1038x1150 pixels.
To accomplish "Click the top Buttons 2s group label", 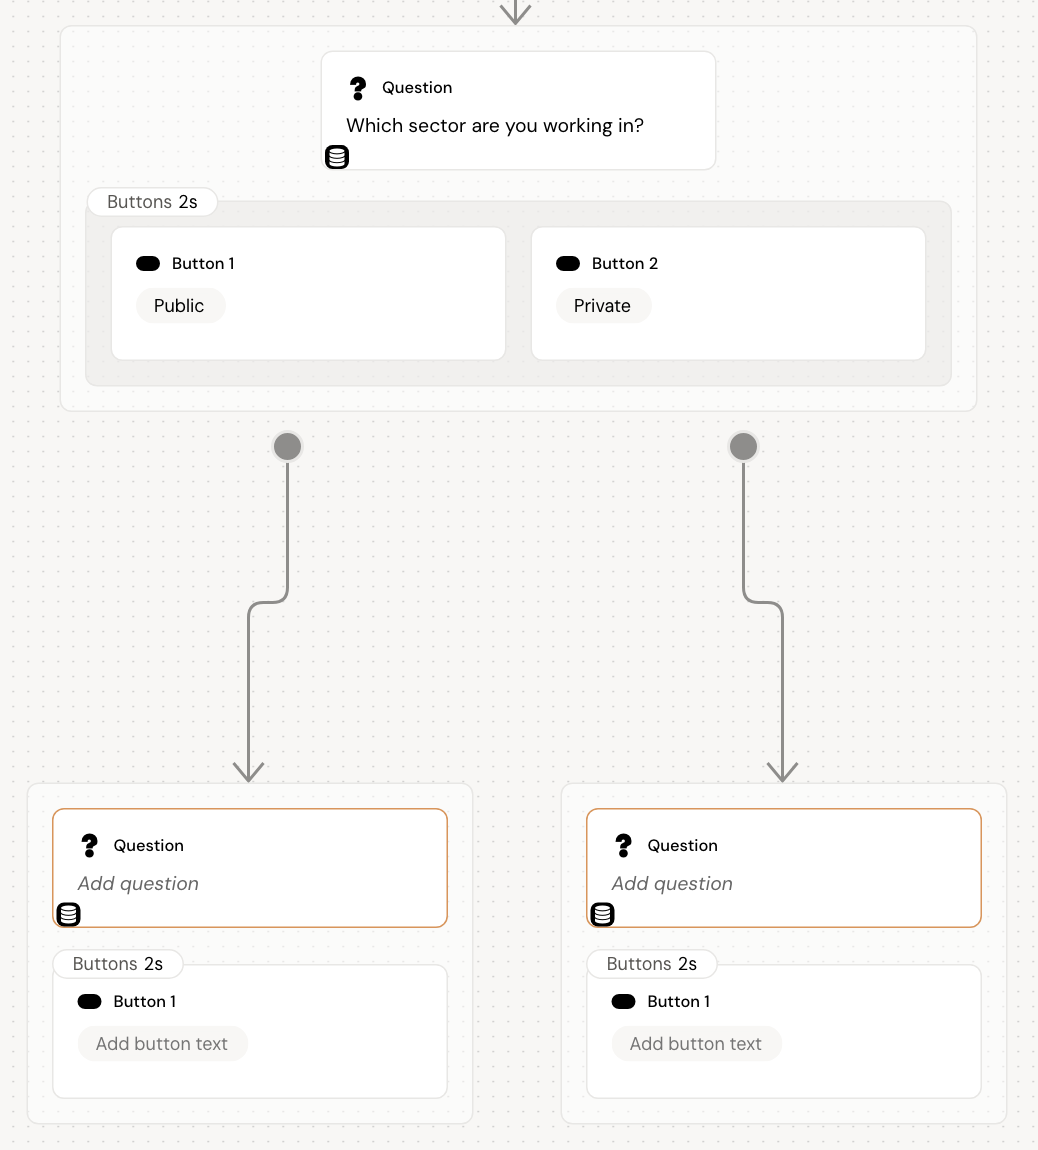I will pyautogui.click(x=152, y=202).
